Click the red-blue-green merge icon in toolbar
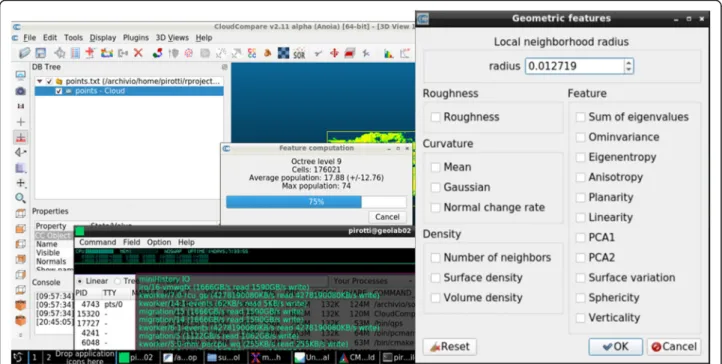The image size is (722, 364). [157, 53]
